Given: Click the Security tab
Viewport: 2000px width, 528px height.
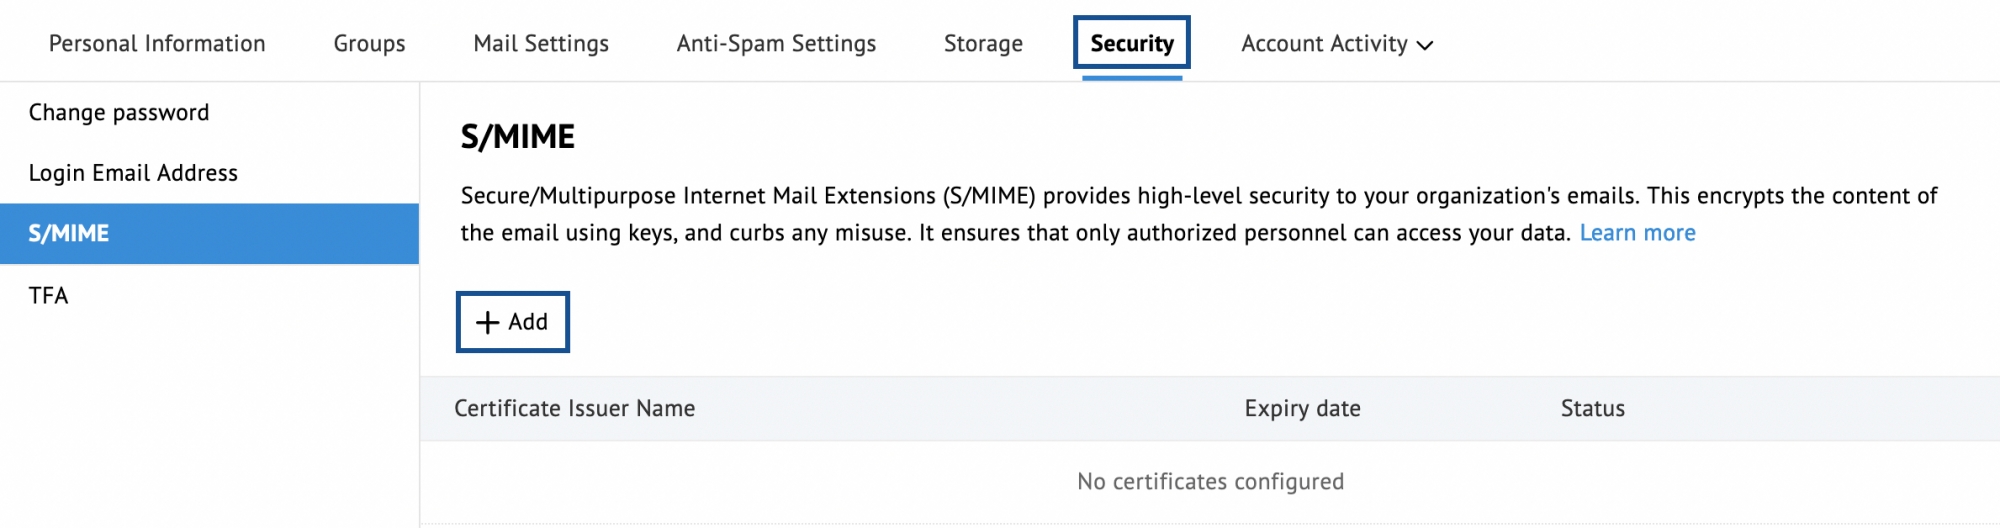Looking at the screenshot, I should tap(1132, 44).
